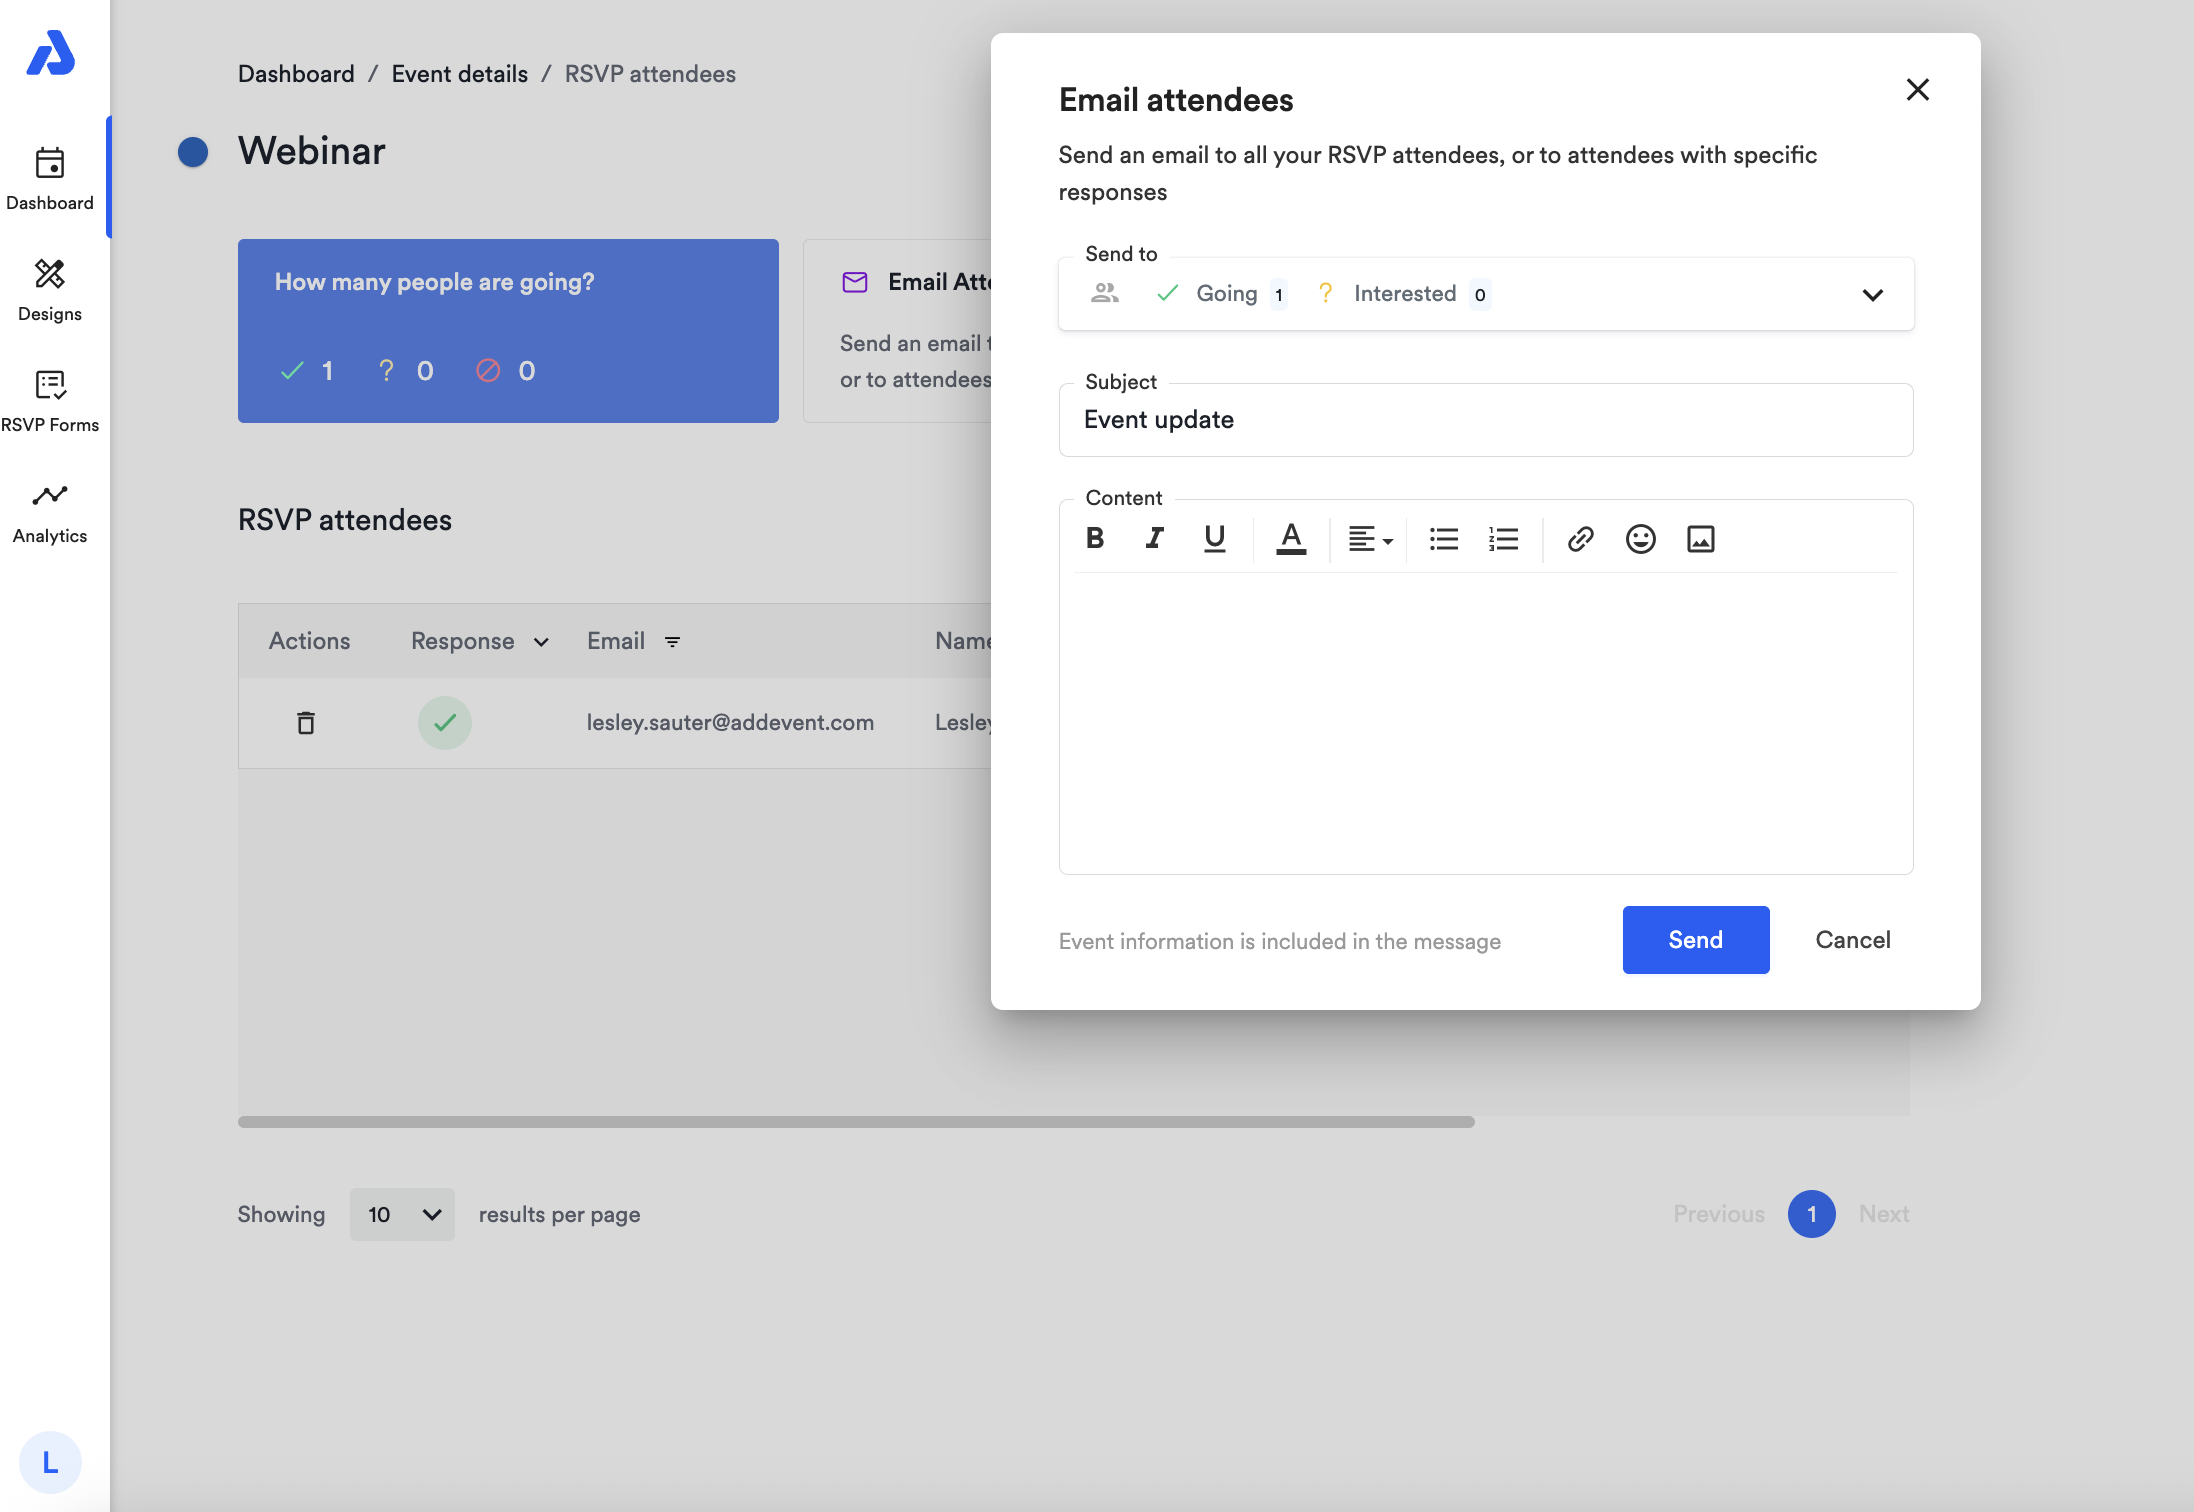Screen dimensions: 2194x1512
Task: Create a numbered list in the editor
Action: tap(1503, 539)
